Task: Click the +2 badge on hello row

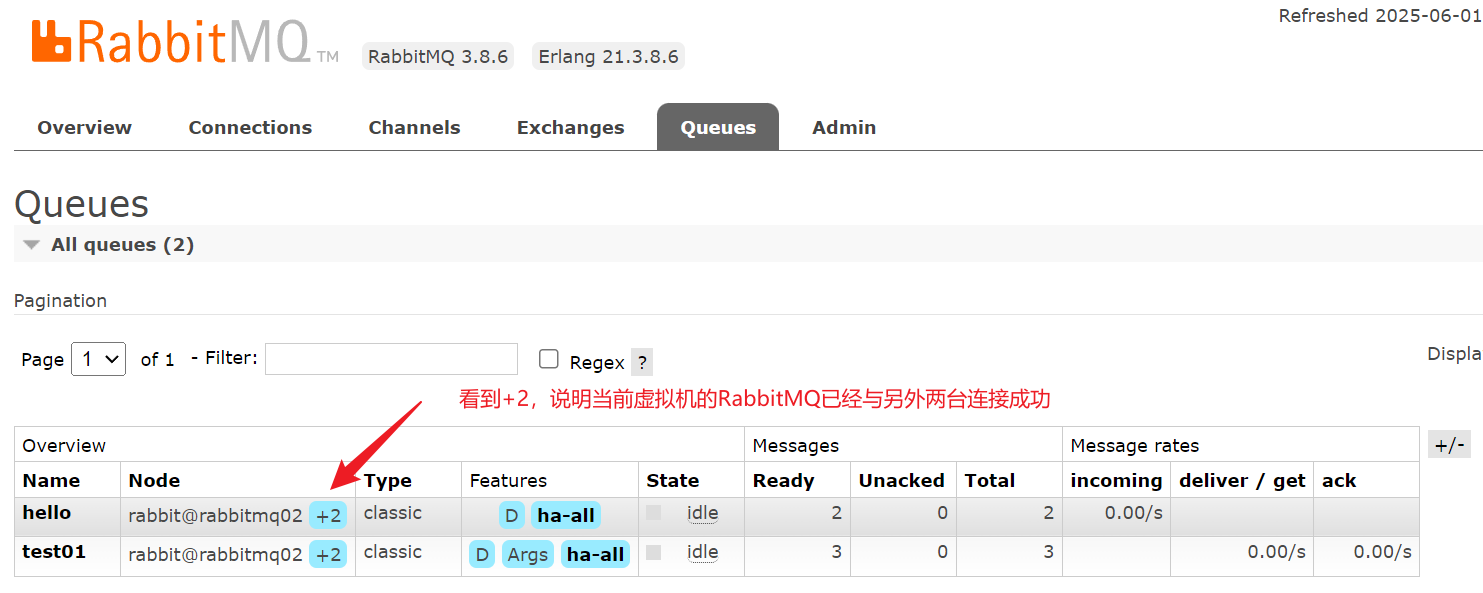Action: (x=329, y=516)
